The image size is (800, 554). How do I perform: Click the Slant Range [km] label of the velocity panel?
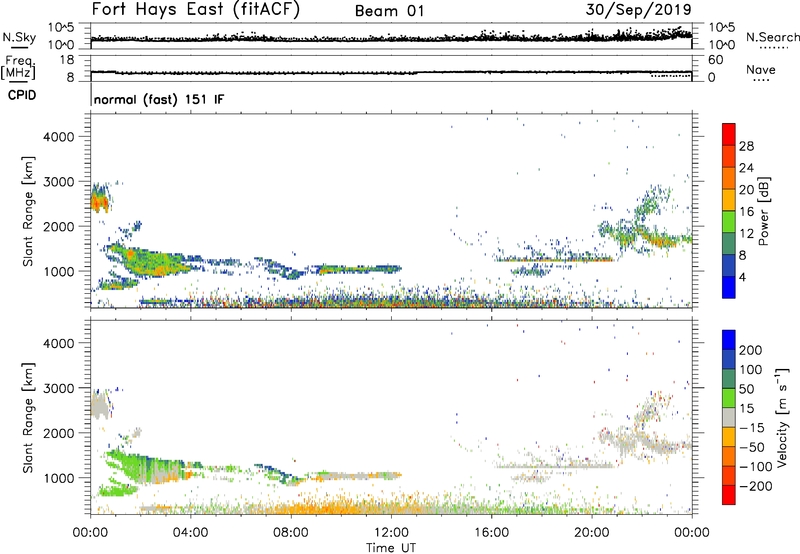click(x=28, y=417)
